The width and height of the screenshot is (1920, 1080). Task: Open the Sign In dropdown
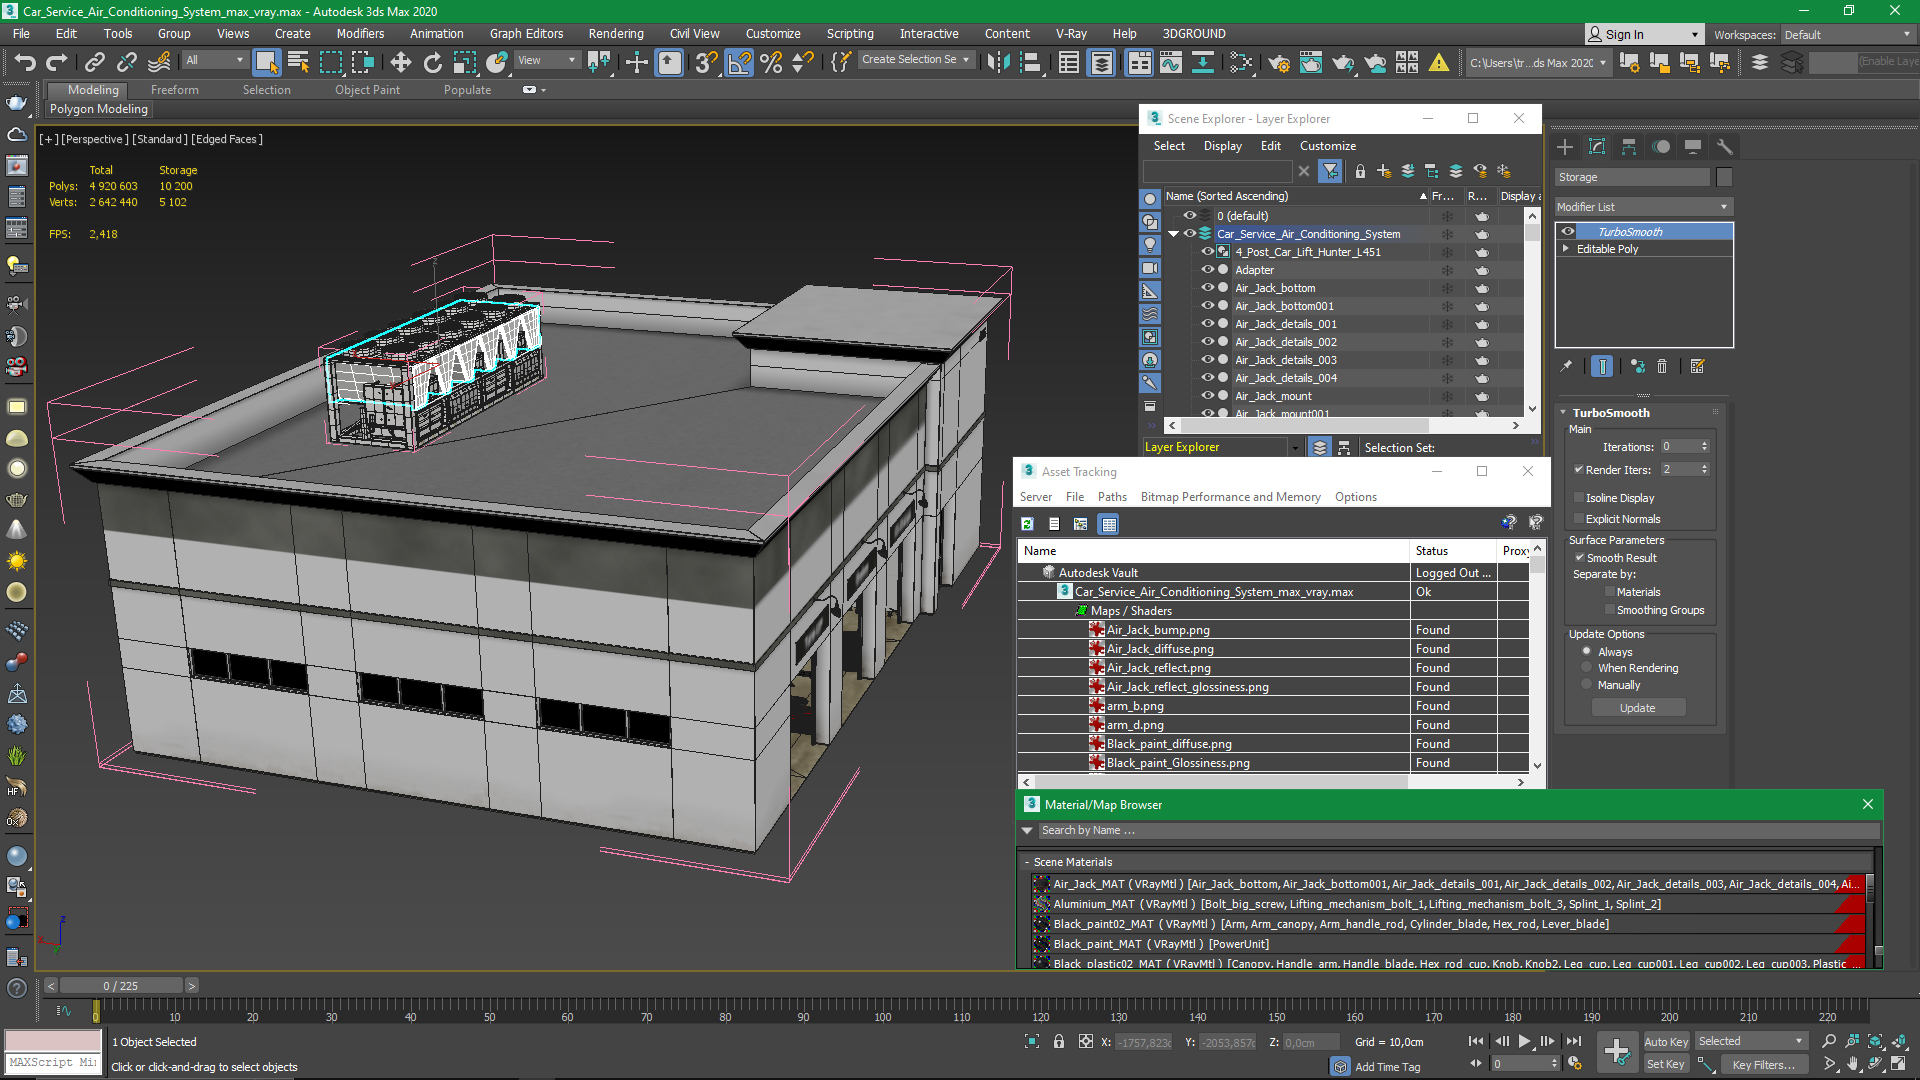tap(1644, 35)
